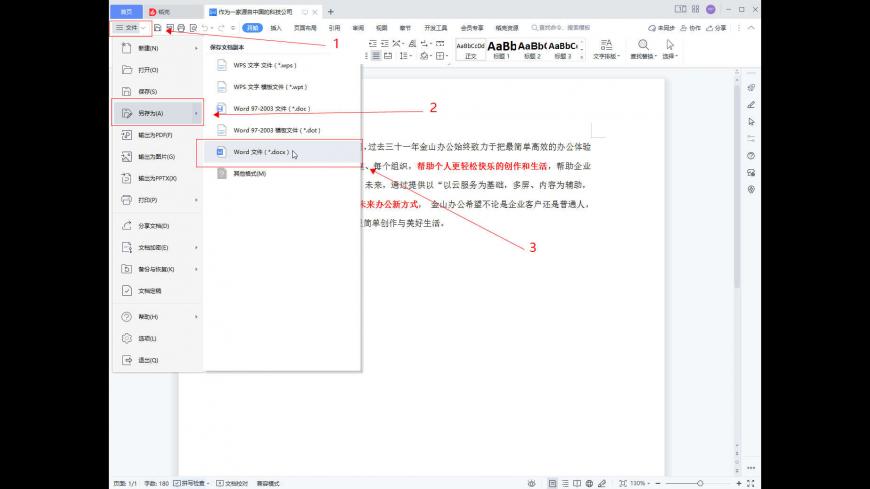Open the 开始 ribbon tab
This screenshot has height=489, width=870.
pyautogui.click(x=252, y=28)
